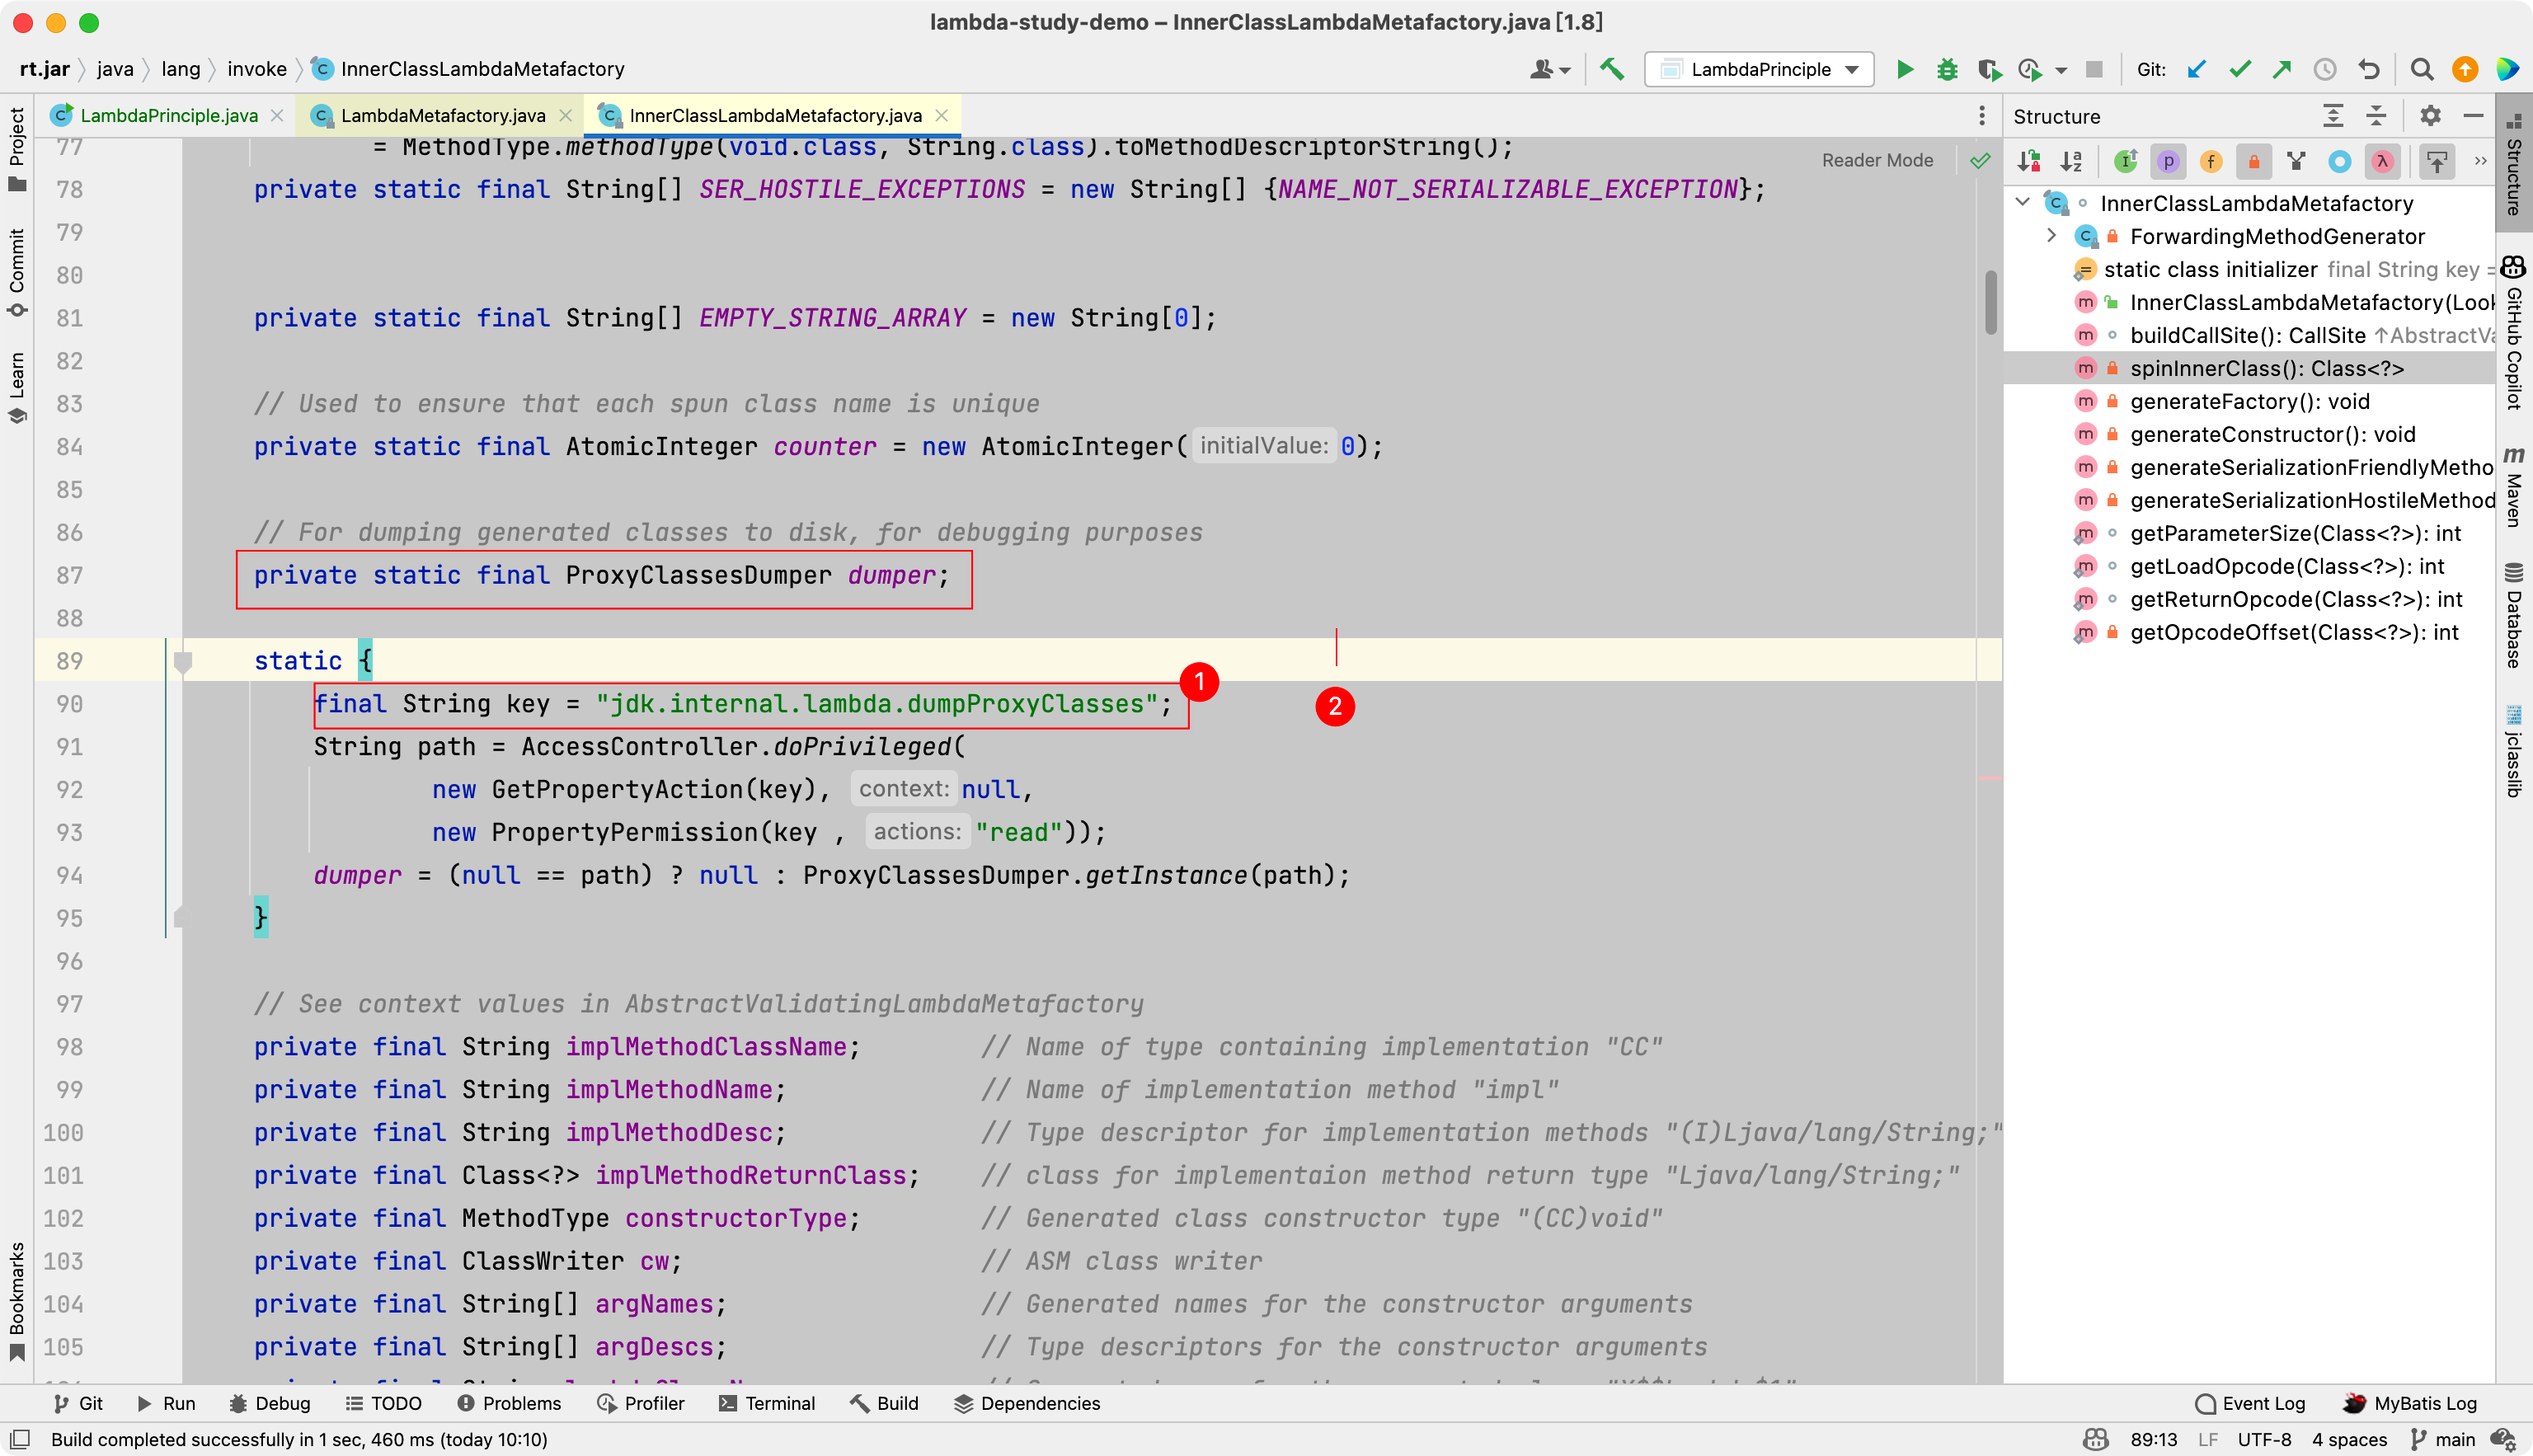Select generateFactory() method in Structure tree
This screenshot has width=2533, height=1456.
coord(2249,401)
